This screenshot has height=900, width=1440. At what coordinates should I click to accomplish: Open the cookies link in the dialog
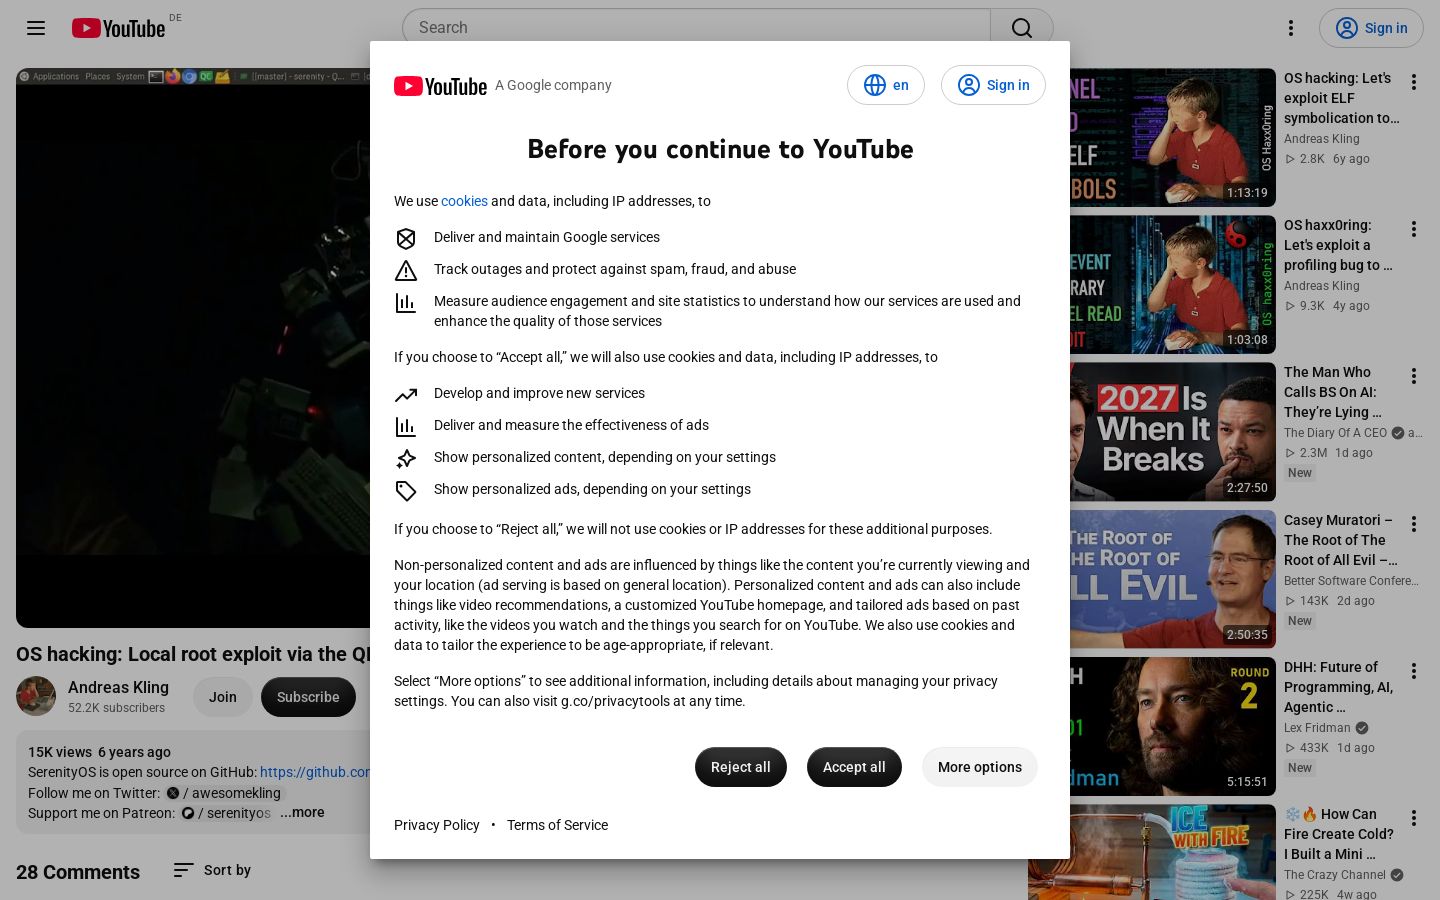464,201
